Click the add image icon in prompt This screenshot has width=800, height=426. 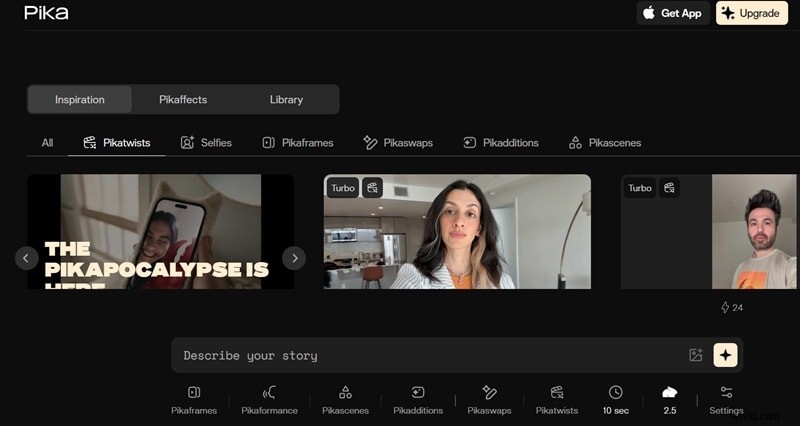pyautogui.click(x=696, y=355)
